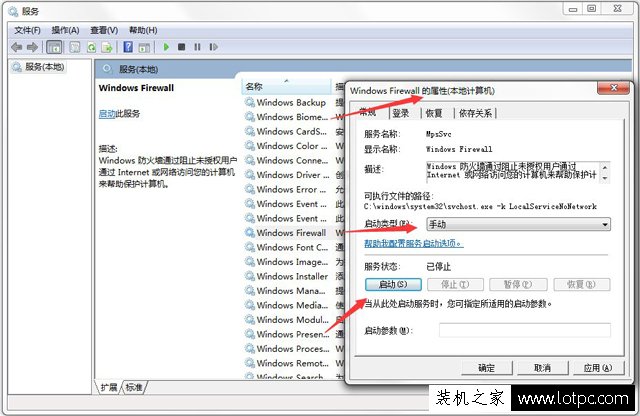
Task: Select Windows Image... service row
Action: (x=291, y=262)
